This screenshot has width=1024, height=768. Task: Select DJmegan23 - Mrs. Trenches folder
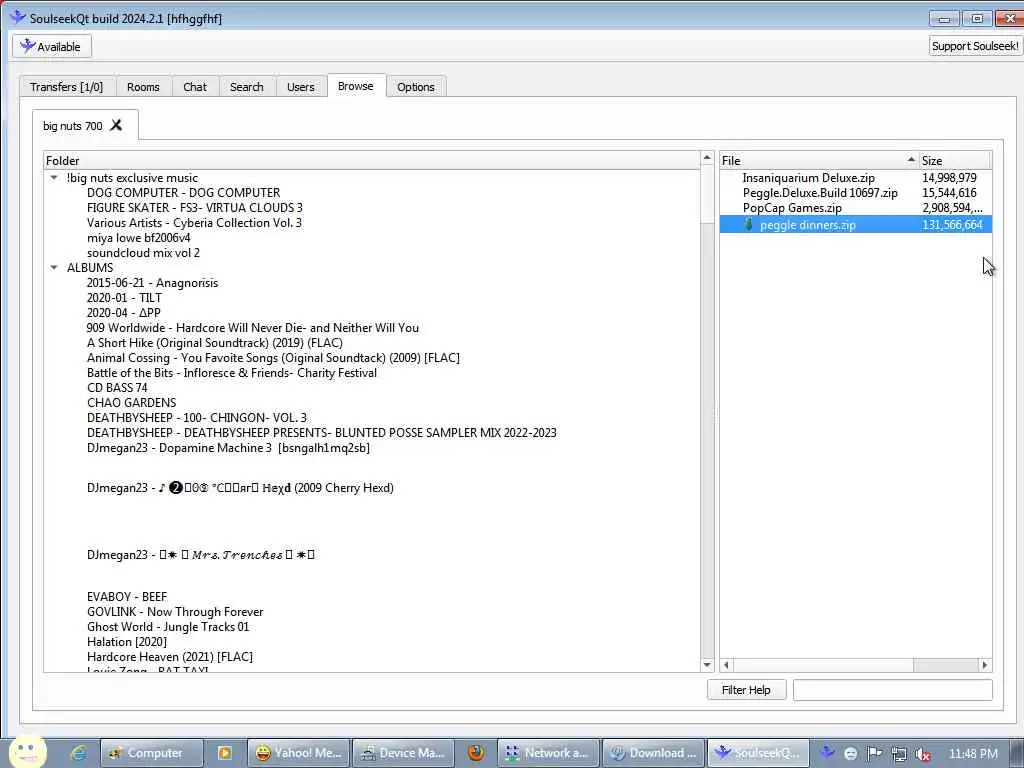200,555
